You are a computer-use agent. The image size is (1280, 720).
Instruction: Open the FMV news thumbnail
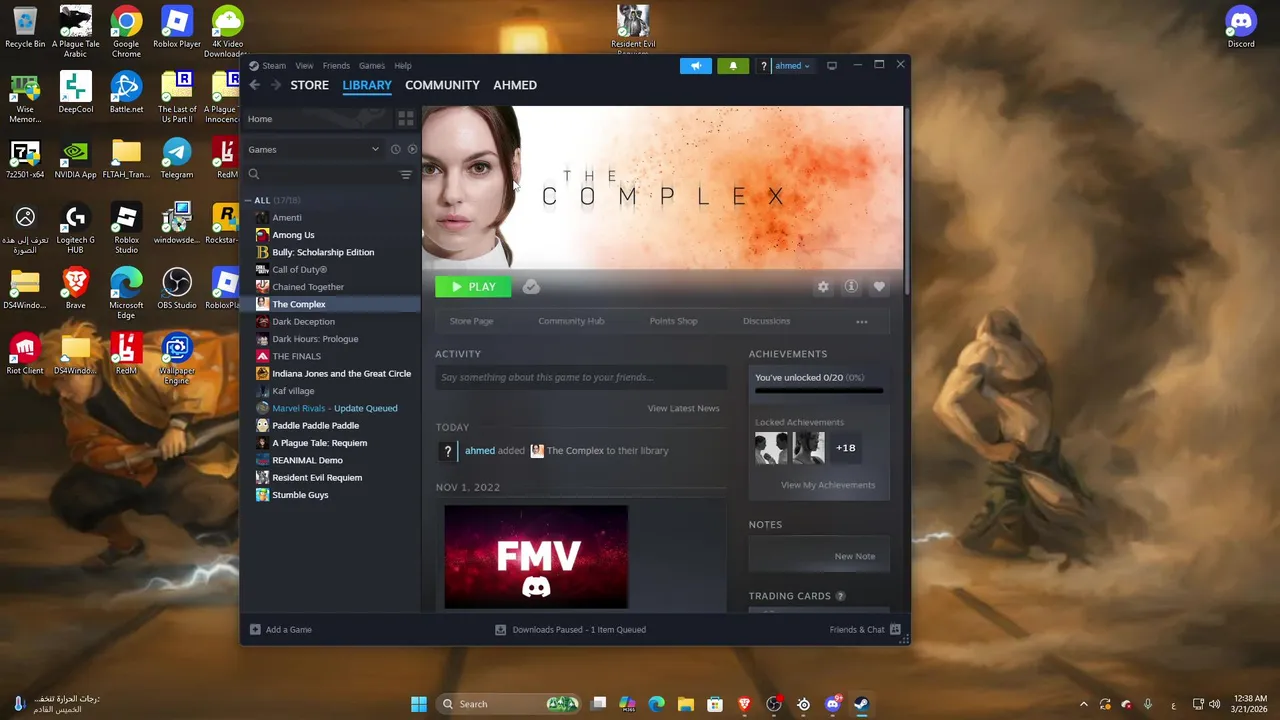[x=536, y=556]
